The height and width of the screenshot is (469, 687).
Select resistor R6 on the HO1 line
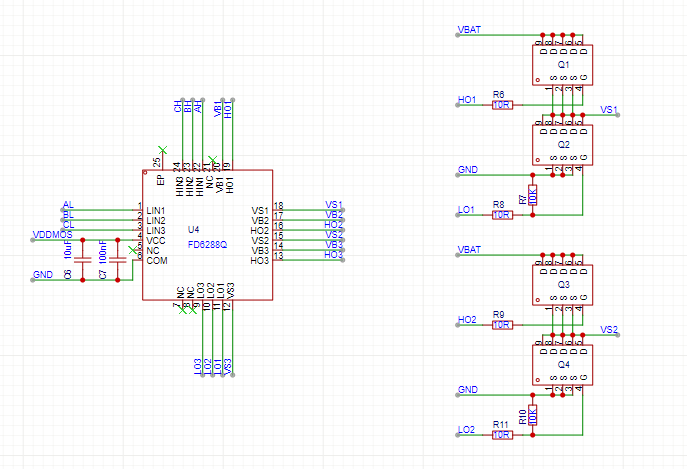click(x=502, y=104)
